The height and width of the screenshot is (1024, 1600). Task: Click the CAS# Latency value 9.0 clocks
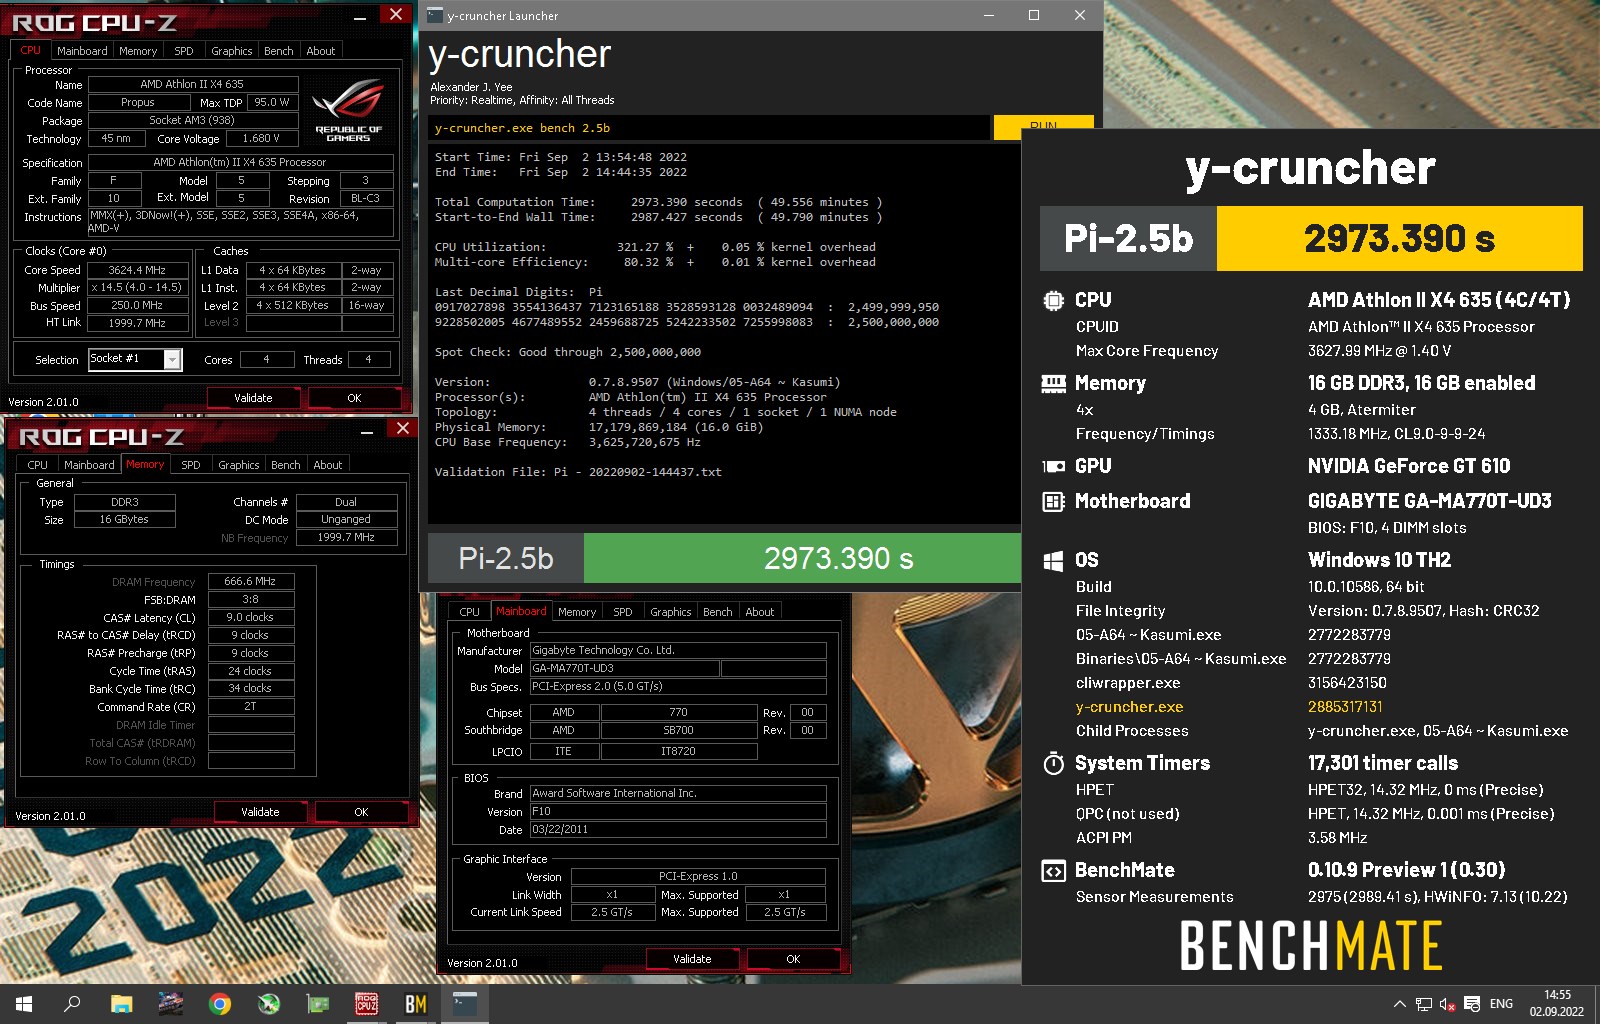tap(250, 617)
